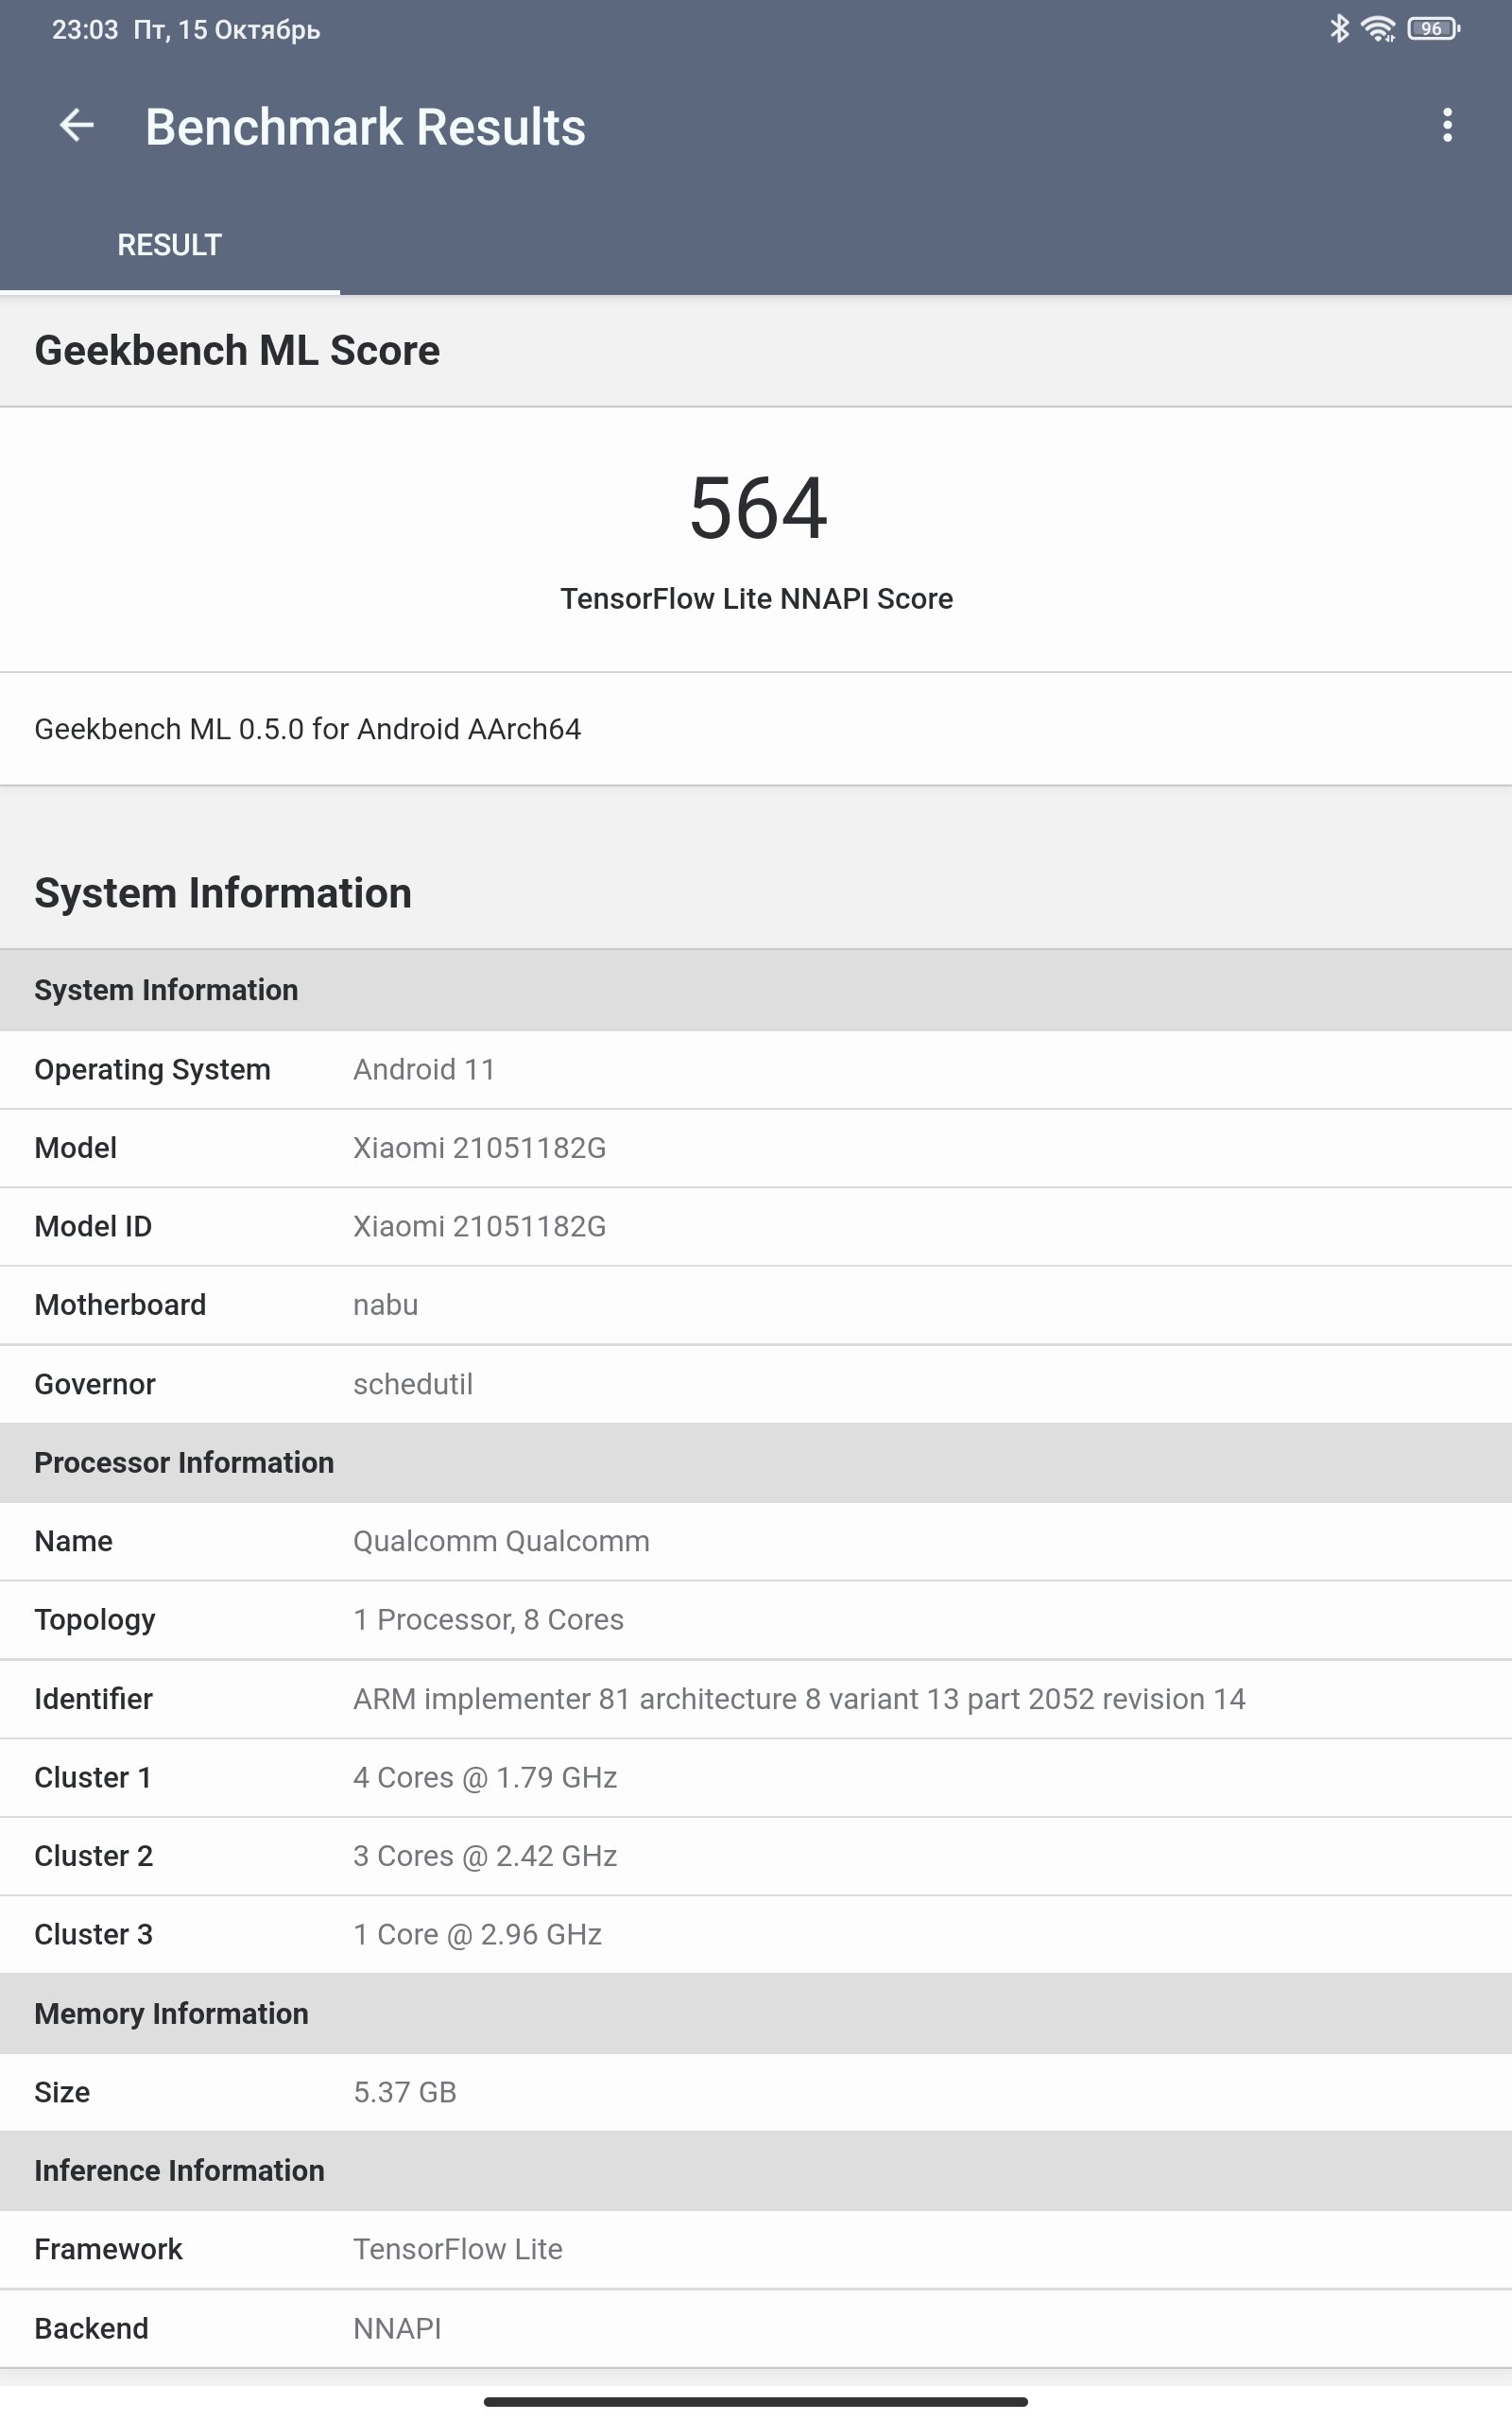
Task: Tap the 564 score value
Action: pyautogui.click(x=758, y=508)
